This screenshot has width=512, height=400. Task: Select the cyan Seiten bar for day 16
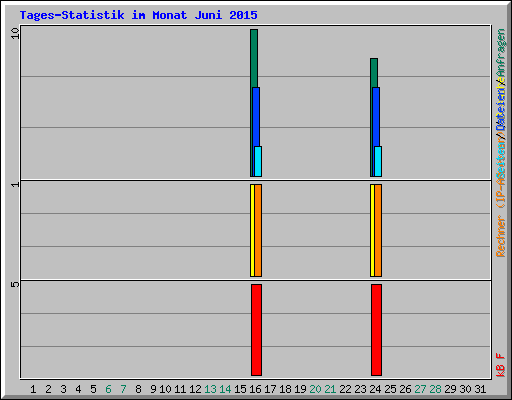click(258, 161)
